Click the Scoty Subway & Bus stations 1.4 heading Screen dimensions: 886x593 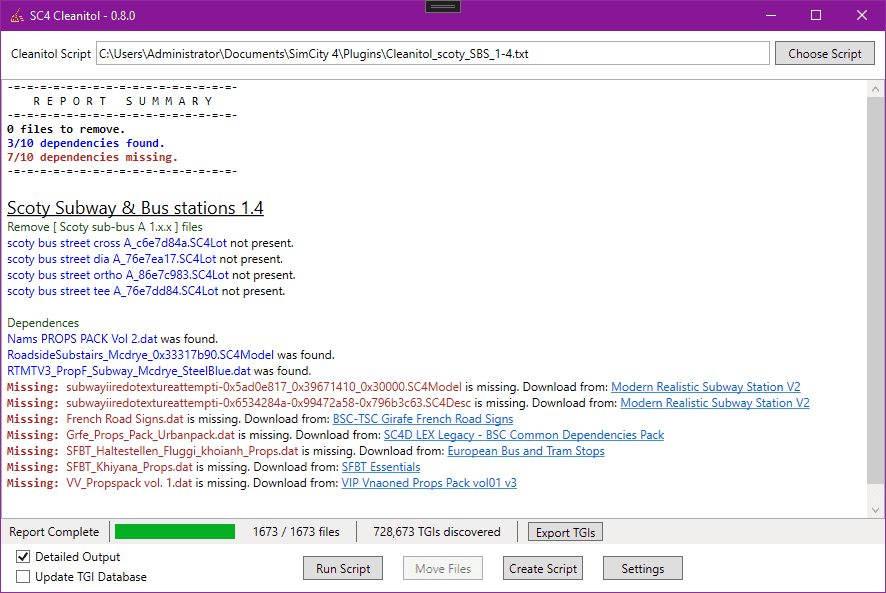pos(135,208)
